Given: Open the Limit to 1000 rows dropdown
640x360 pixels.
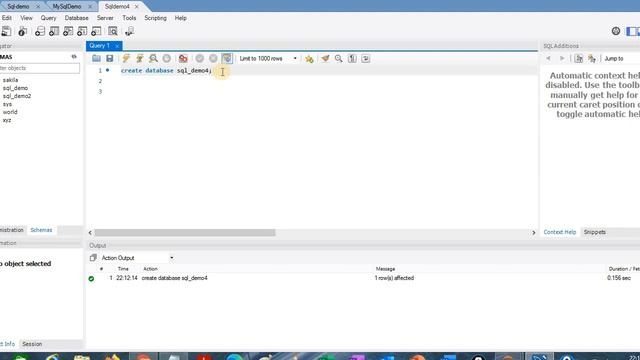Looking at the screenshot, I should (x=268, y=58).
